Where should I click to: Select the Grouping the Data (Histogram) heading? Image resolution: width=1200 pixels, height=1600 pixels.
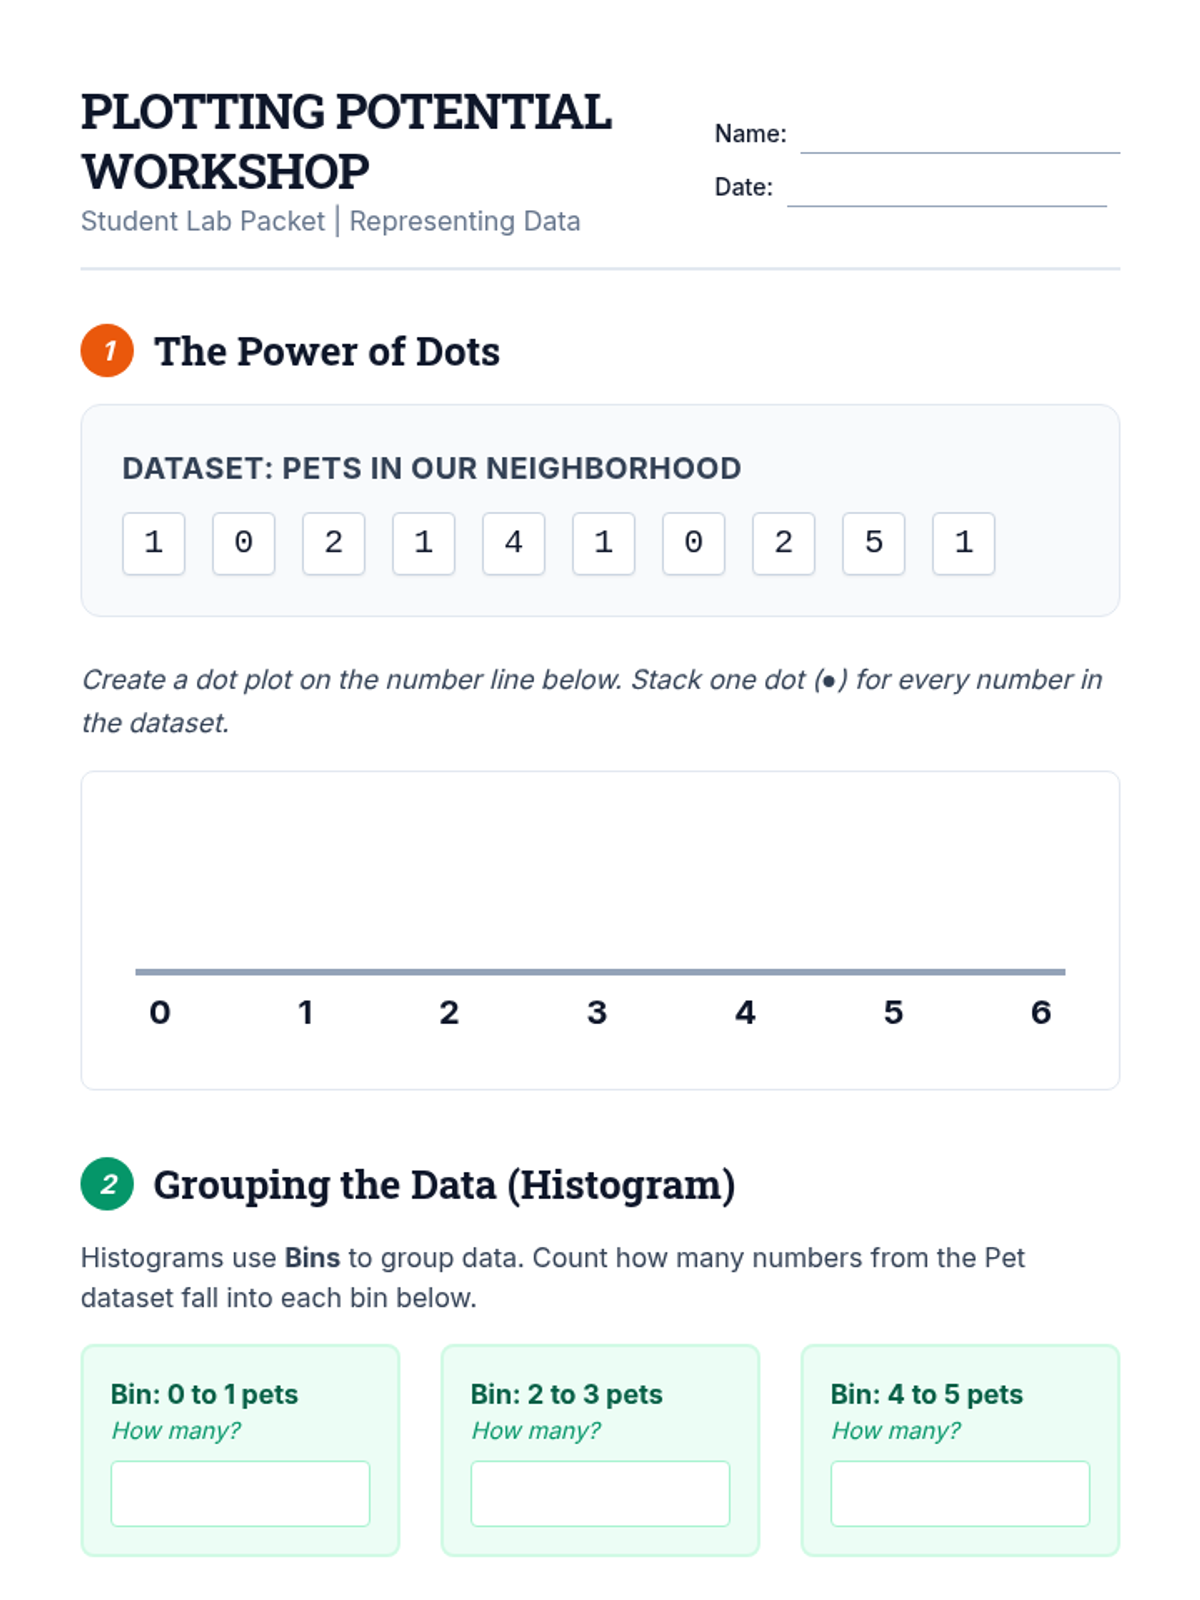point(444,1185)
